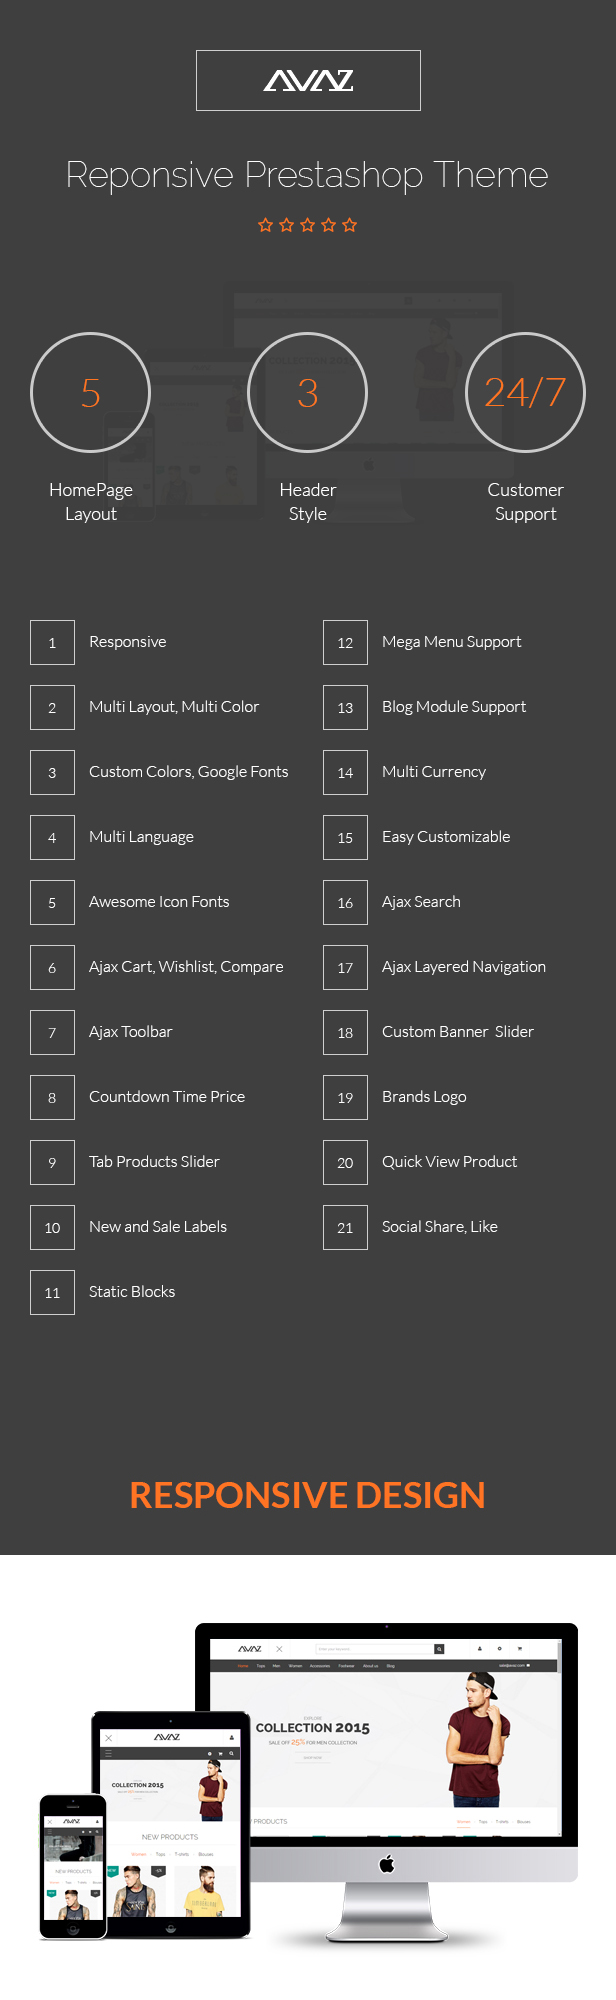Viewport: 616px width, 2000px height.
Task: Click the Ajax Layered Navigation label
Action: coord(464,967)
